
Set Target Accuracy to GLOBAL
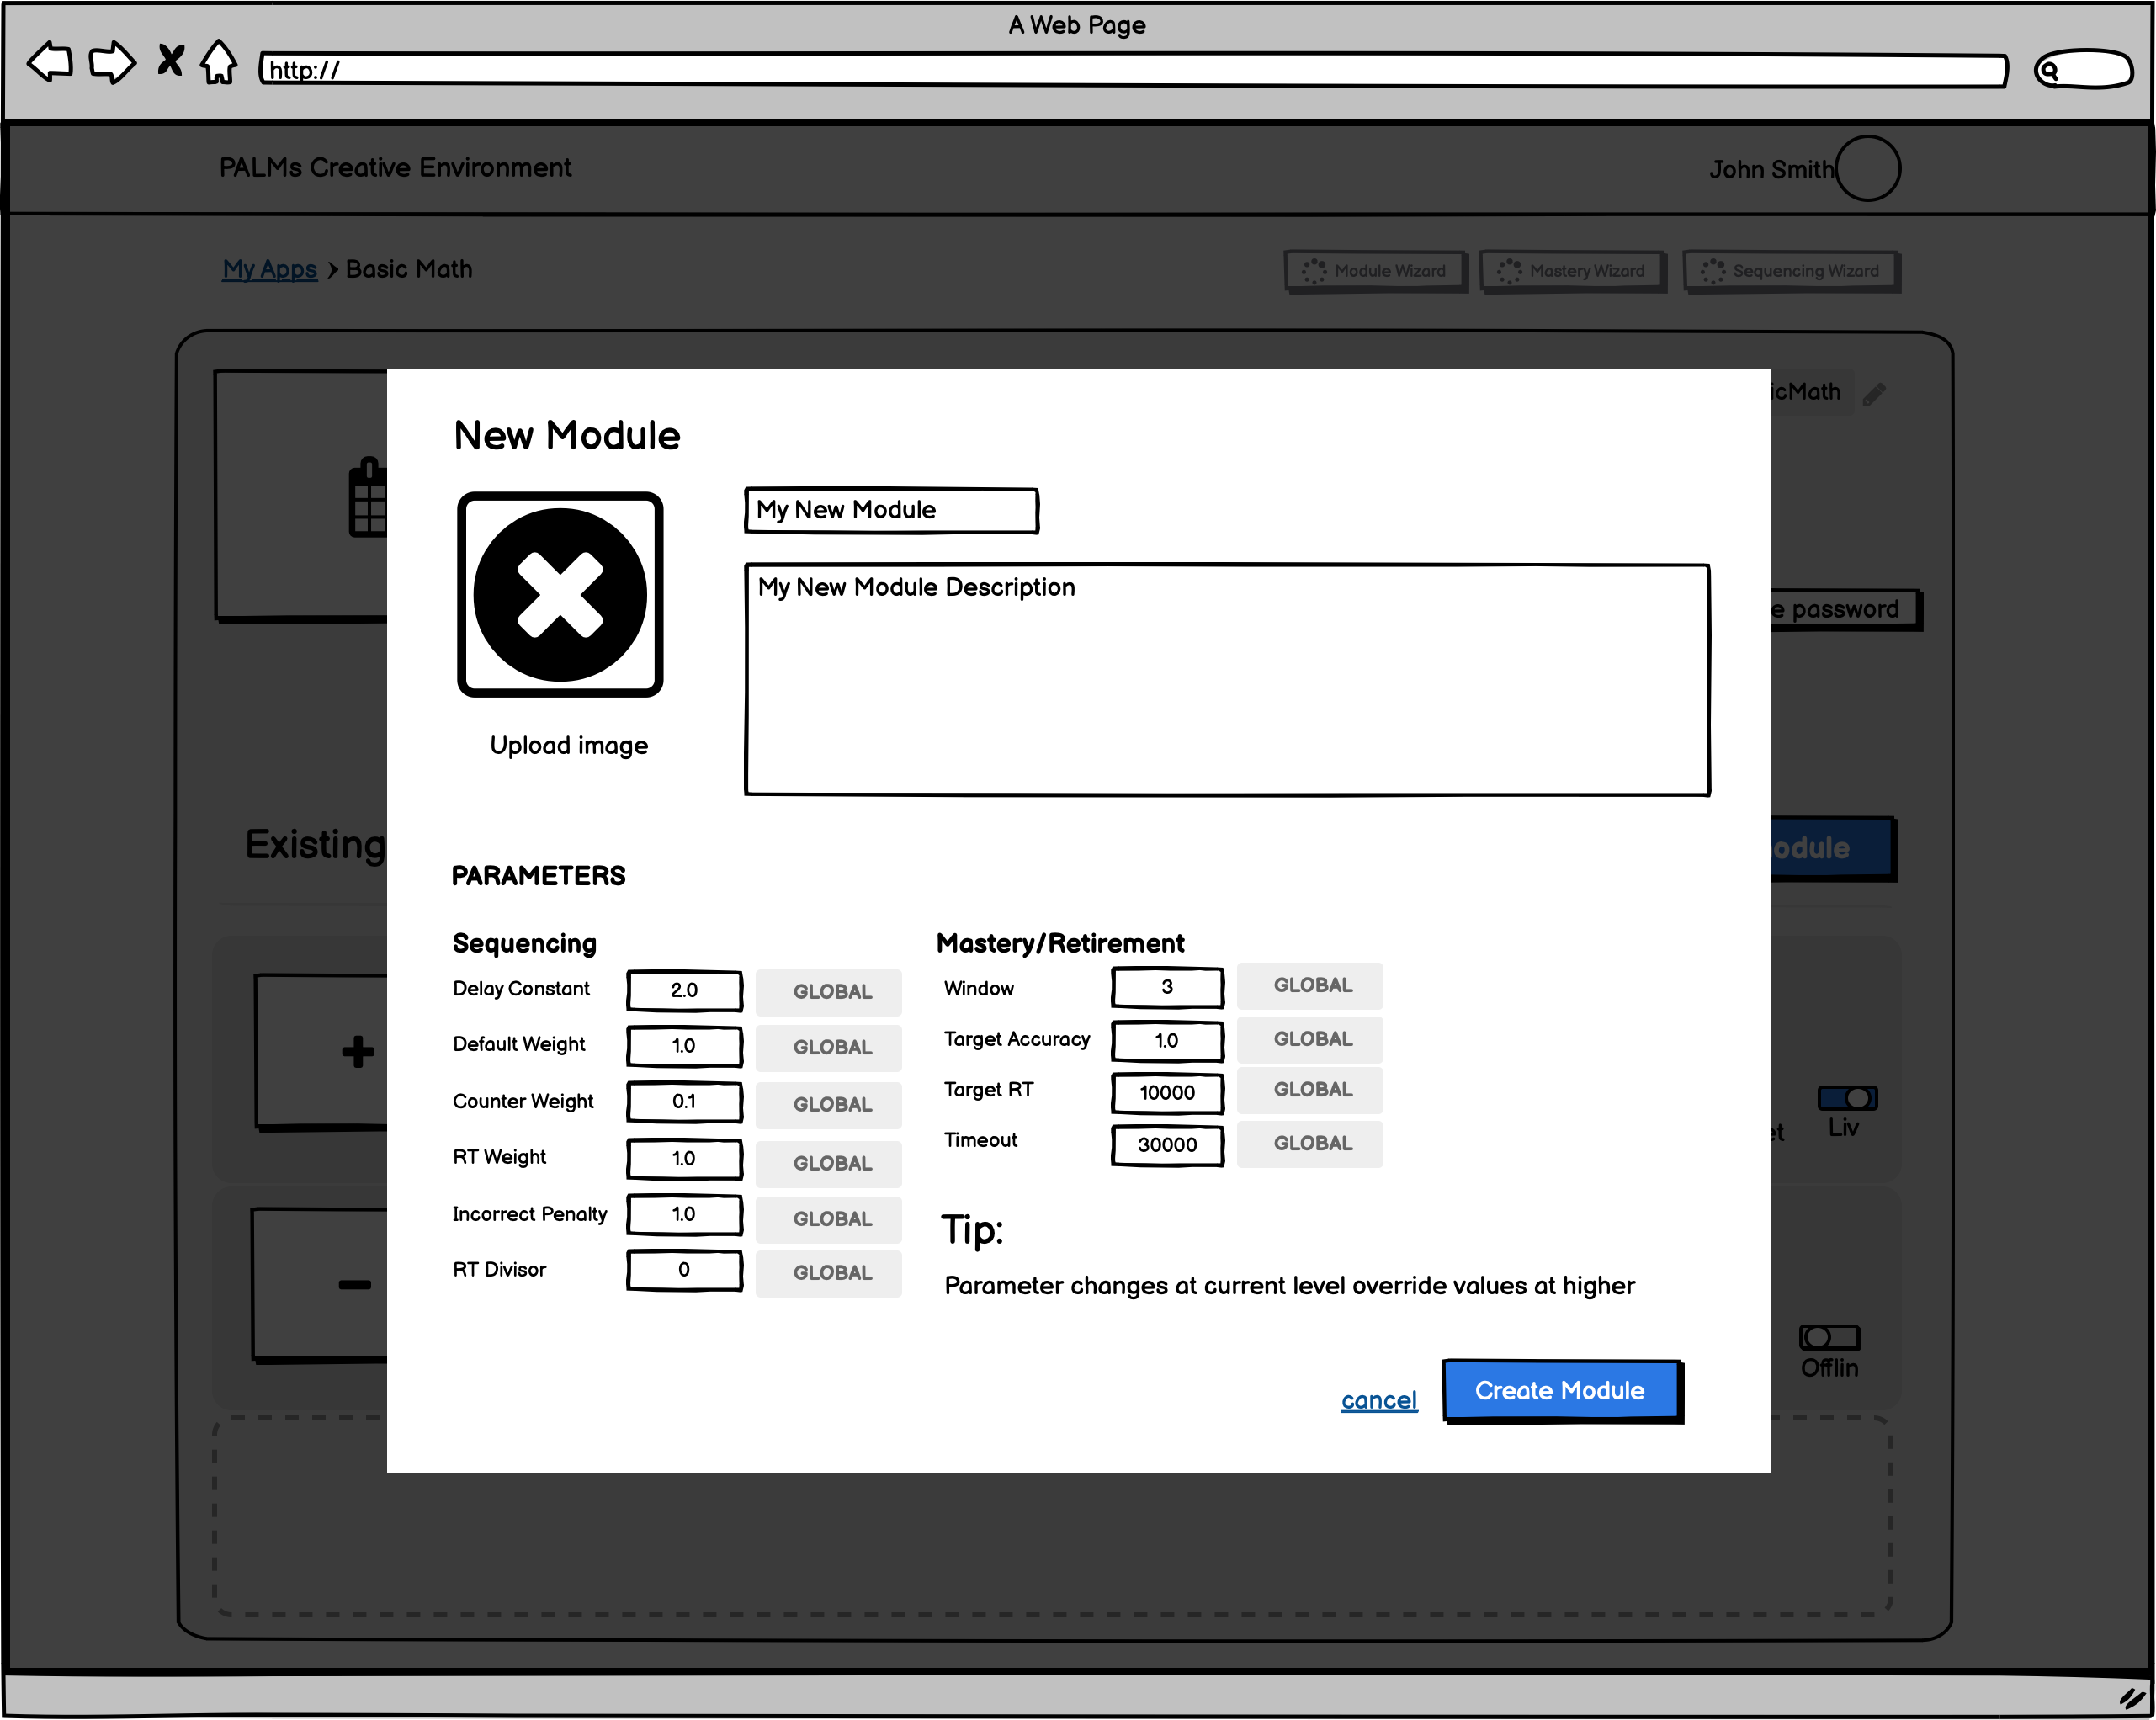[1310, 1040]
